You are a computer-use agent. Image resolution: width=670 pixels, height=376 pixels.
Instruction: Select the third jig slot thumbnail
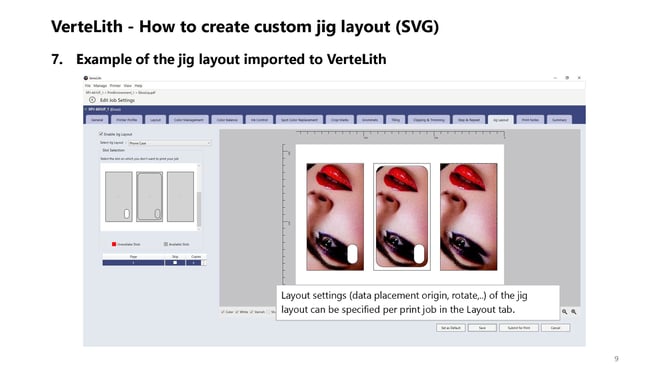(180, 197)
